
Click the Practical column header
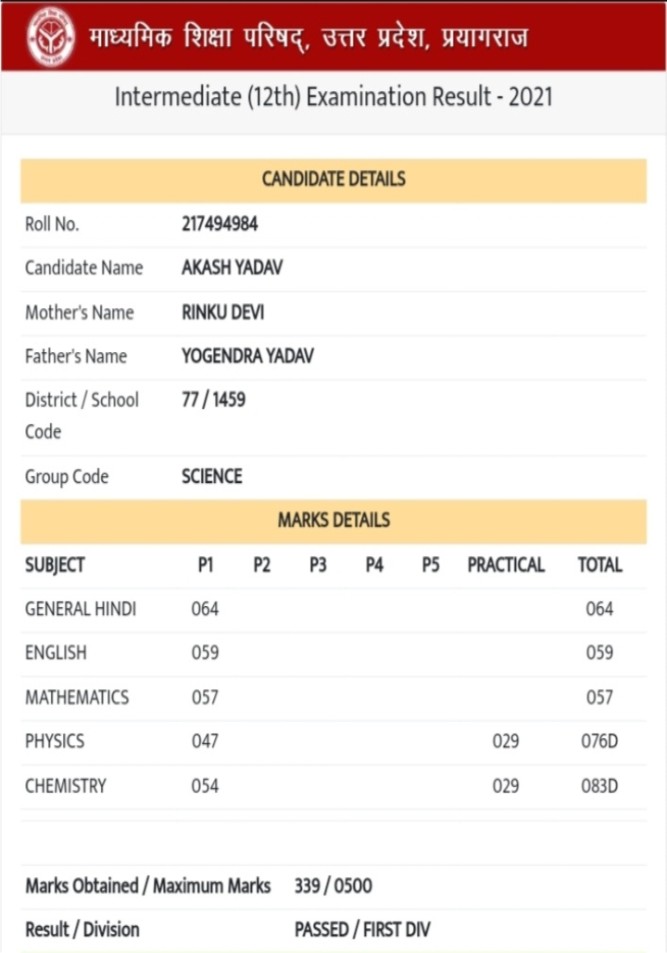click(x=506, y=565)
